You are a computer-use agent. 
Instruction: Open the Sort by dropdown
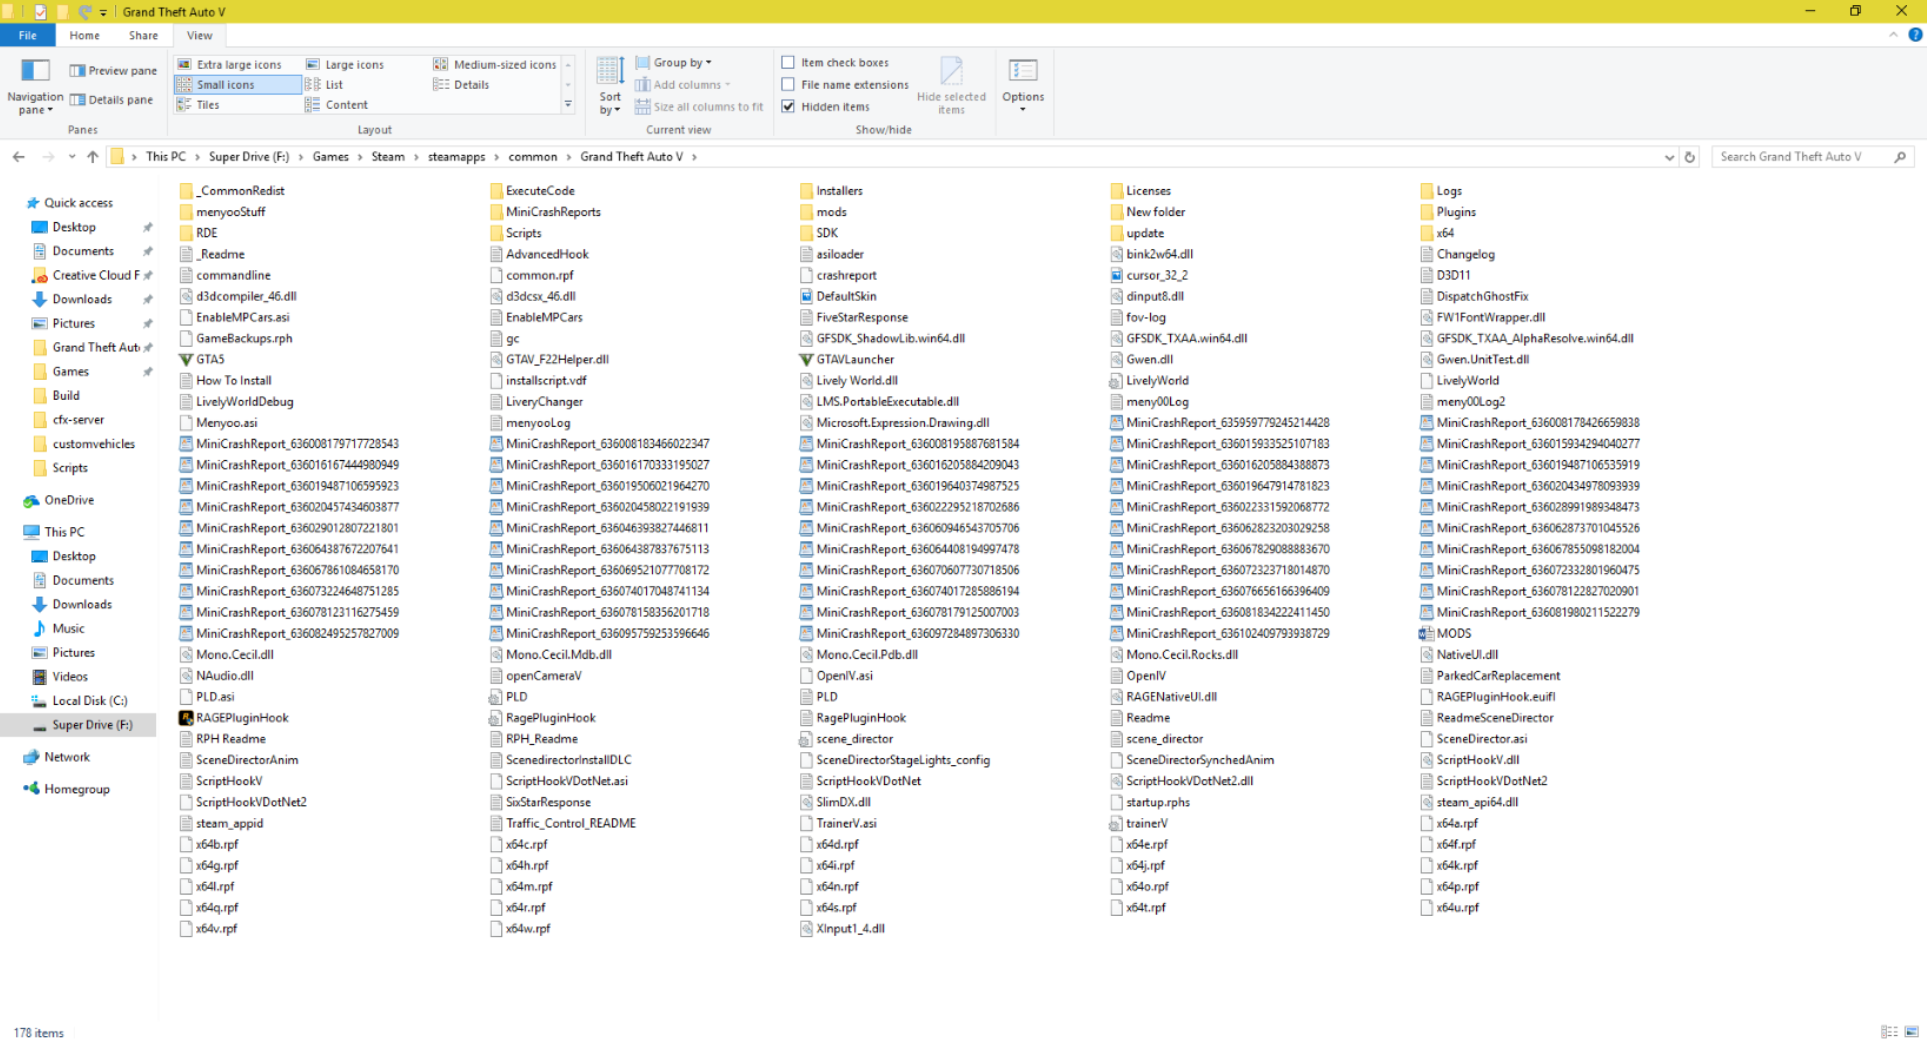click(x=610, y=85)
